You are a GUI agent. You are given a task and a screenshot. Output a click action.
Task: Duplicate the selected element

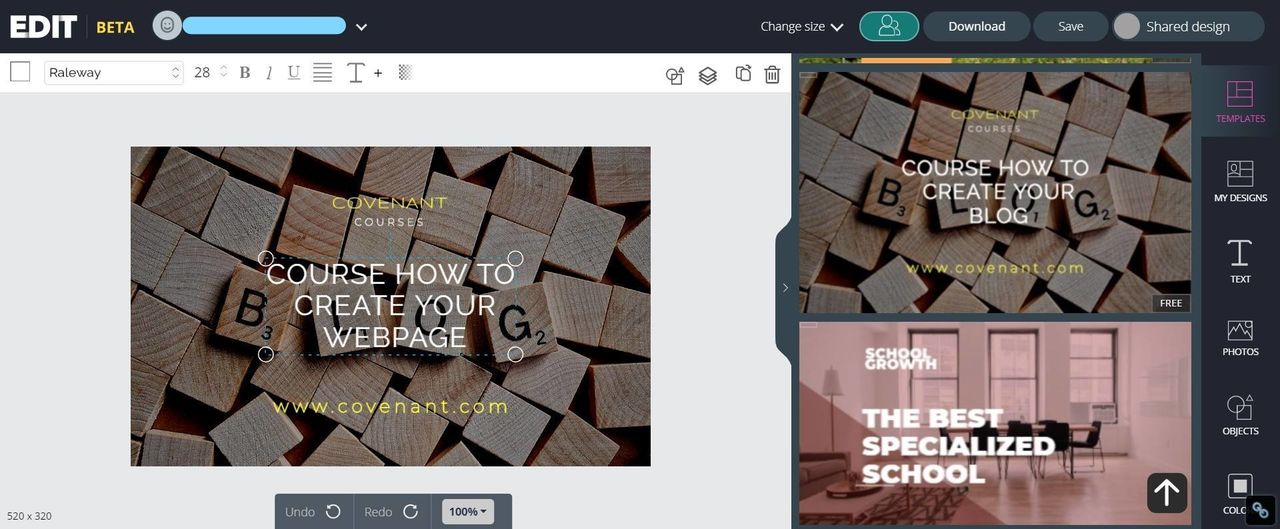(743, 74)
